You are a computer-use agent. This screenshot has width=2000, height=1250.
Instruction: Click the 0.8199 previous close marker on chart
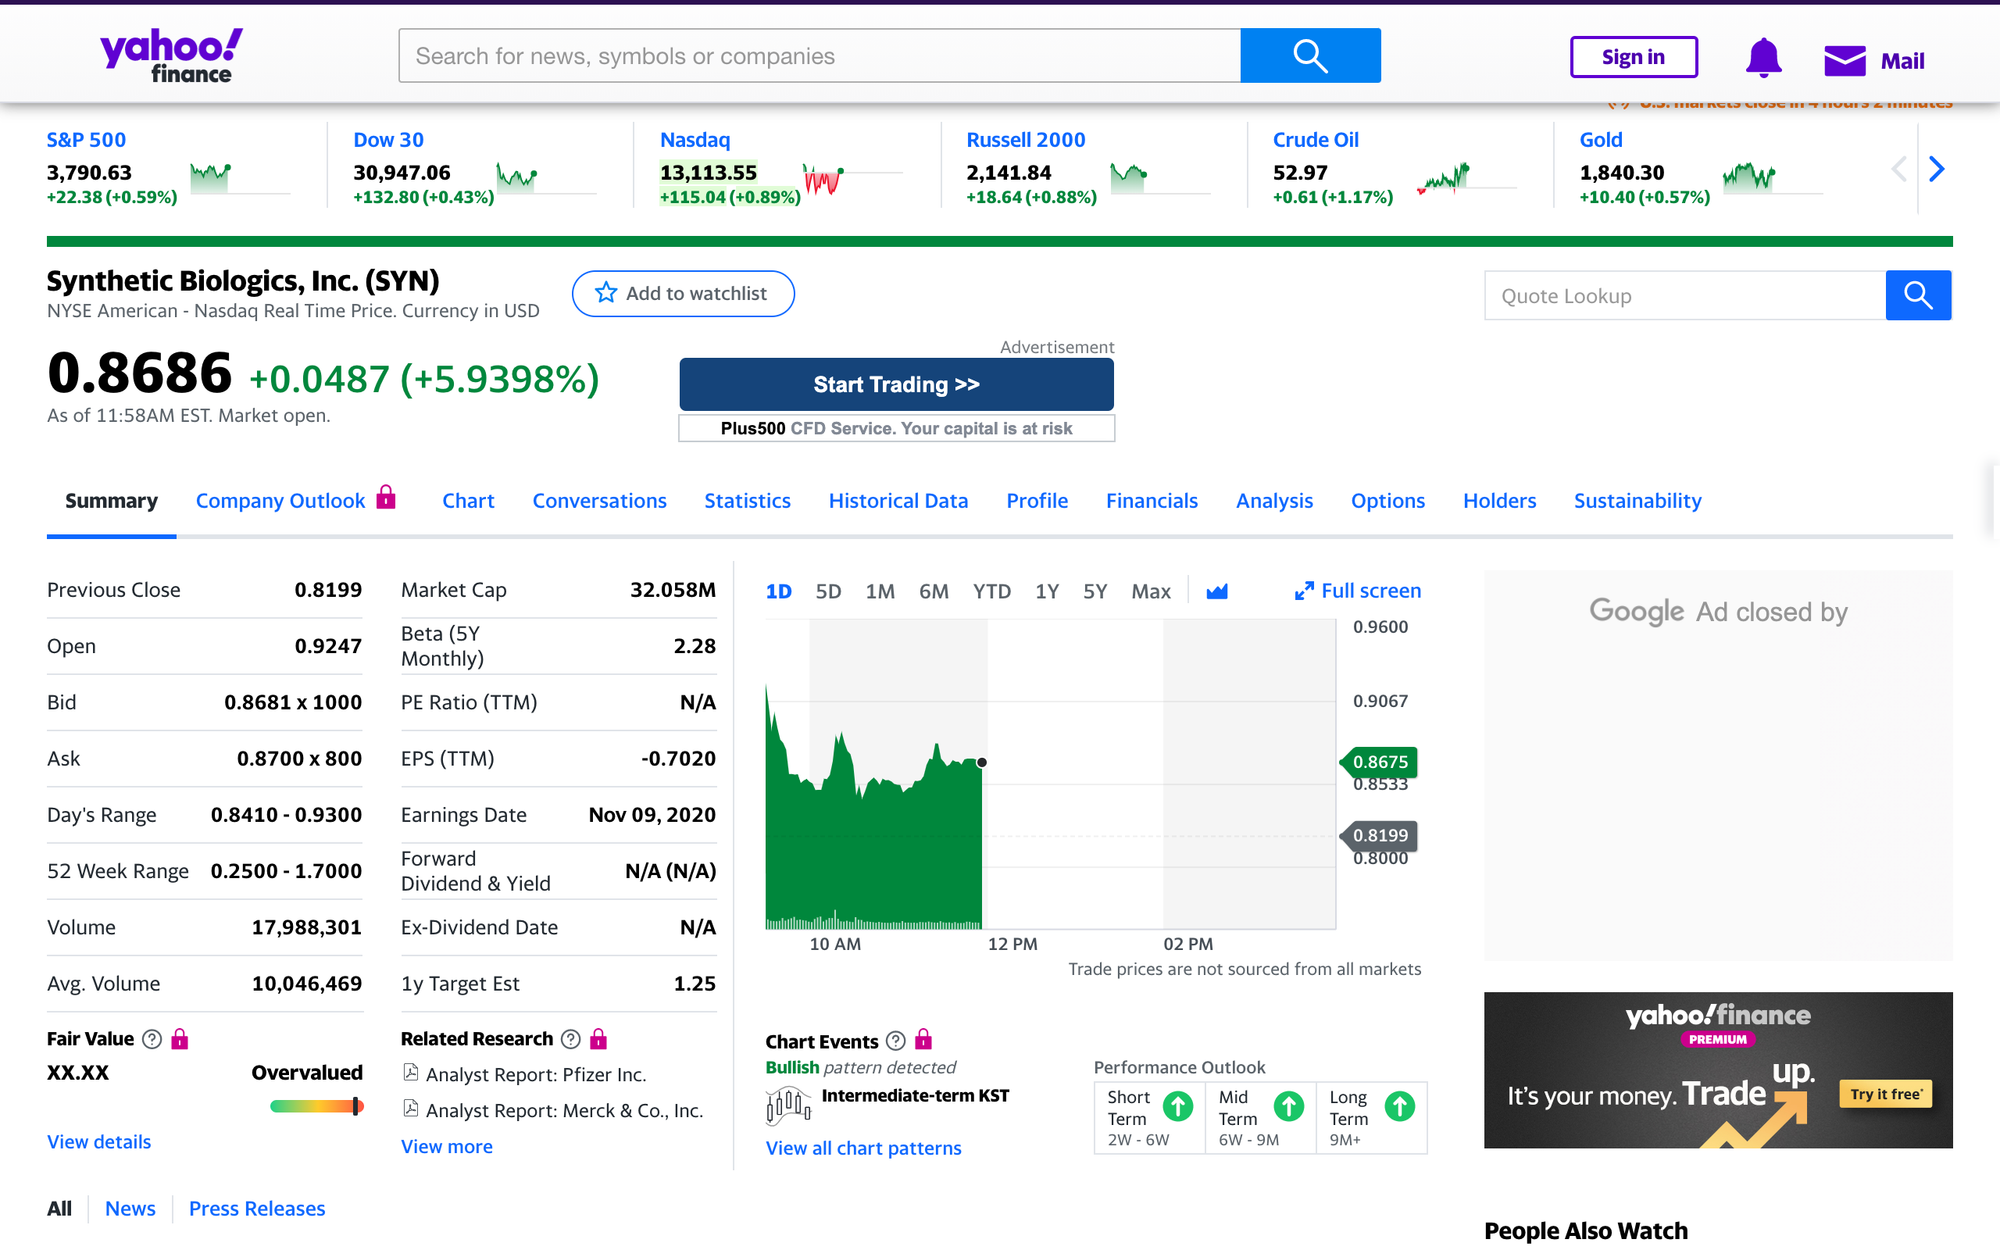click(1379, 835)
